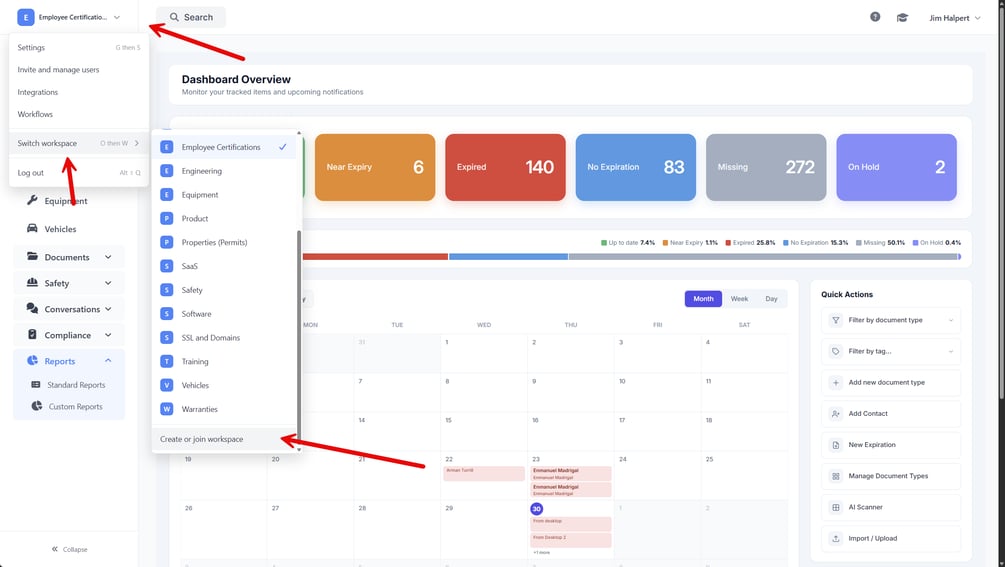This screenshot has width=1005, height=567.
Task: Expand the Conversations sidebar section chevron
Action: 108,309
